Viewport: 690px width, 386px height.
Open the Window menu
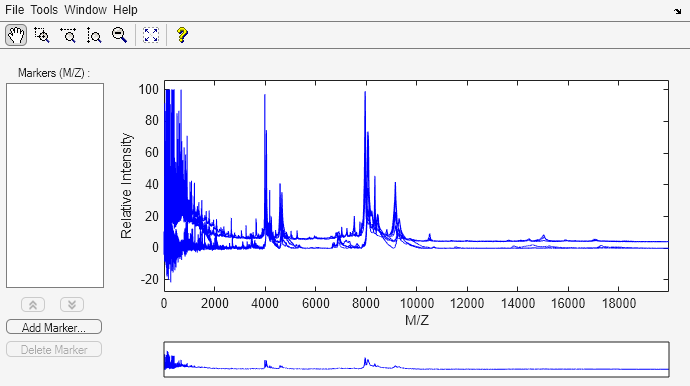coord(85,10)
